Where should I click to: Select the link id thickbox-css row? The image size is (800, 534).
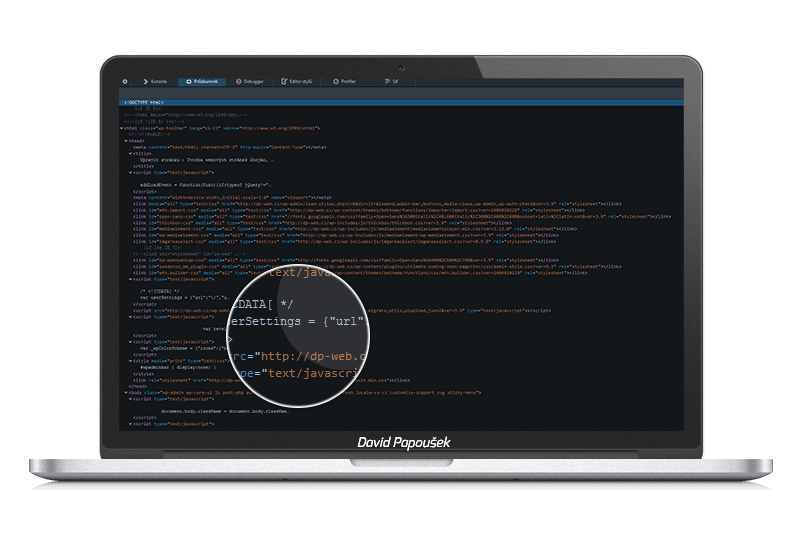click(x=322, y=223)
